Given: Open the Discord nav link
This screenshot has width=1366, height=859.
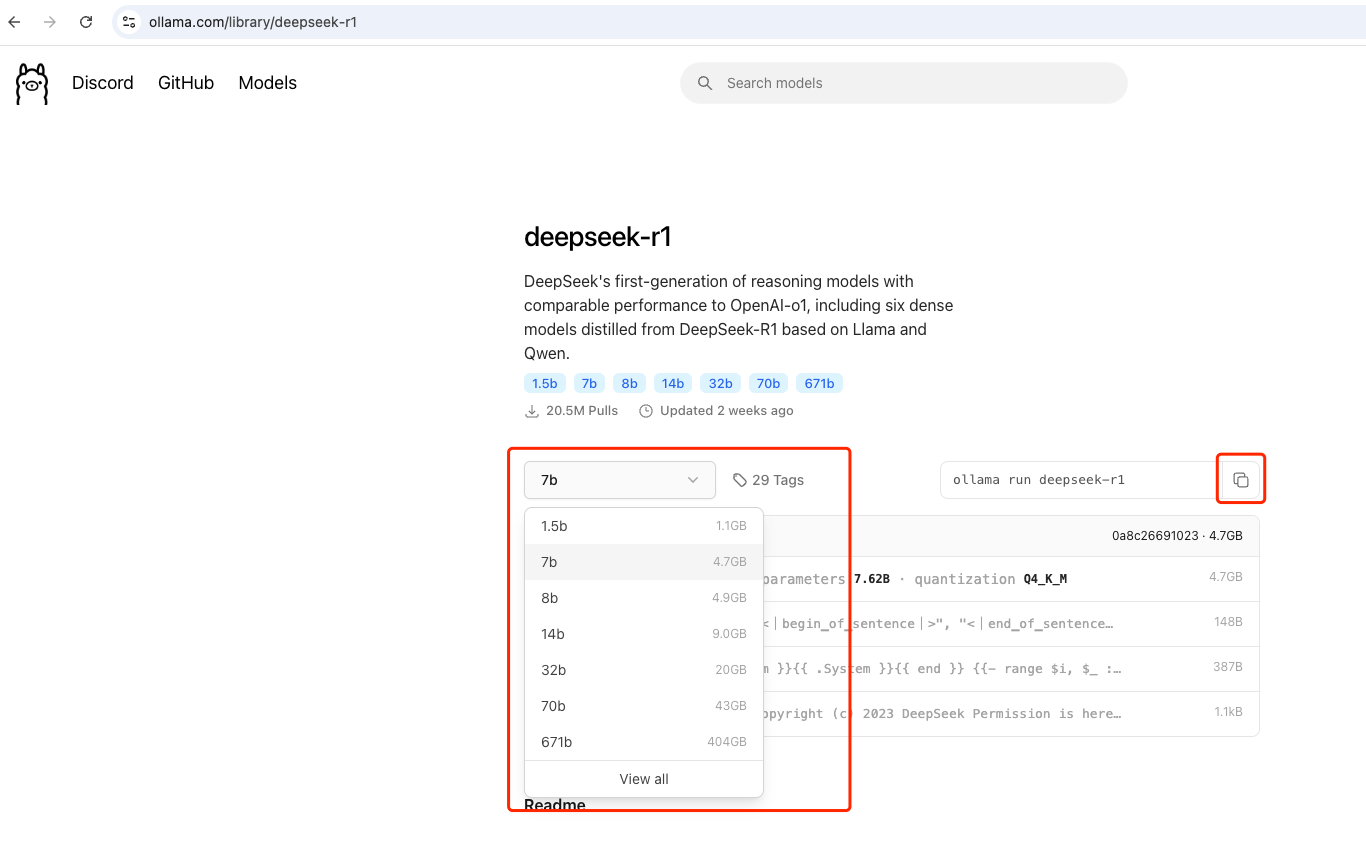Looking at the screenshot, I should pyautogui.click(x=102, y=83).
